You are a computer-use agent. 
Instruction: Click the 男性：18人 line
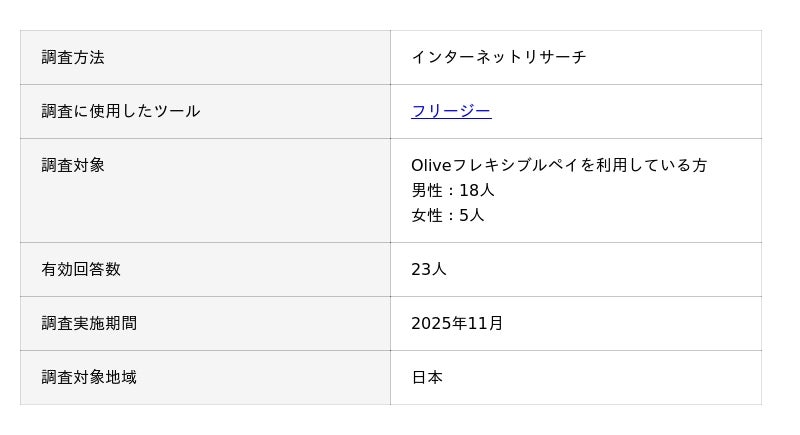453,190
